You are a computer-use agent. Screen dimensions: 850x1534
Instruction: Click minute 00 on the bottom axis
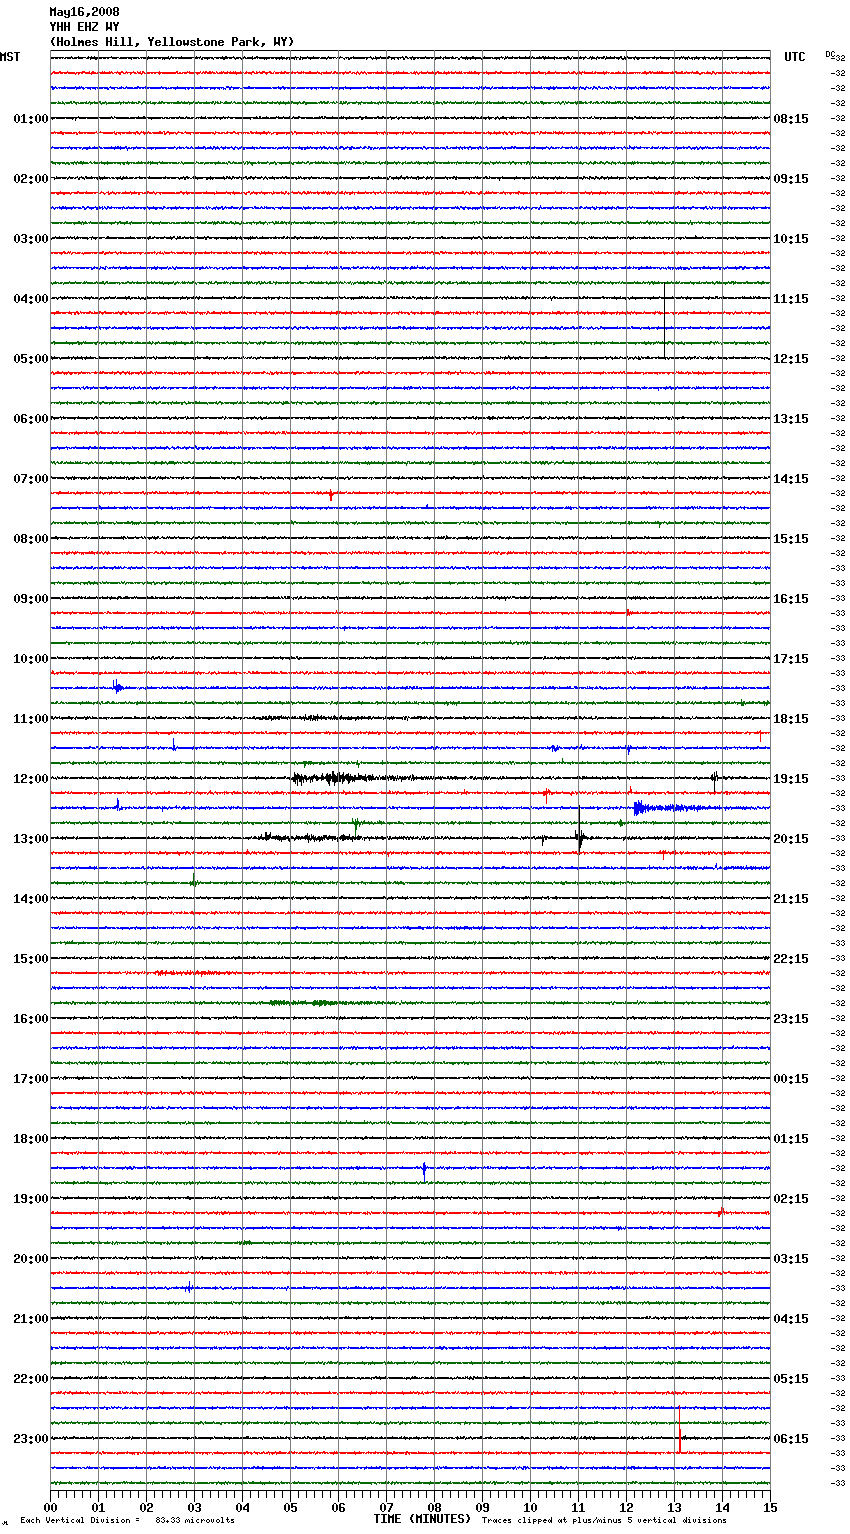click(x=50, y=1508)
